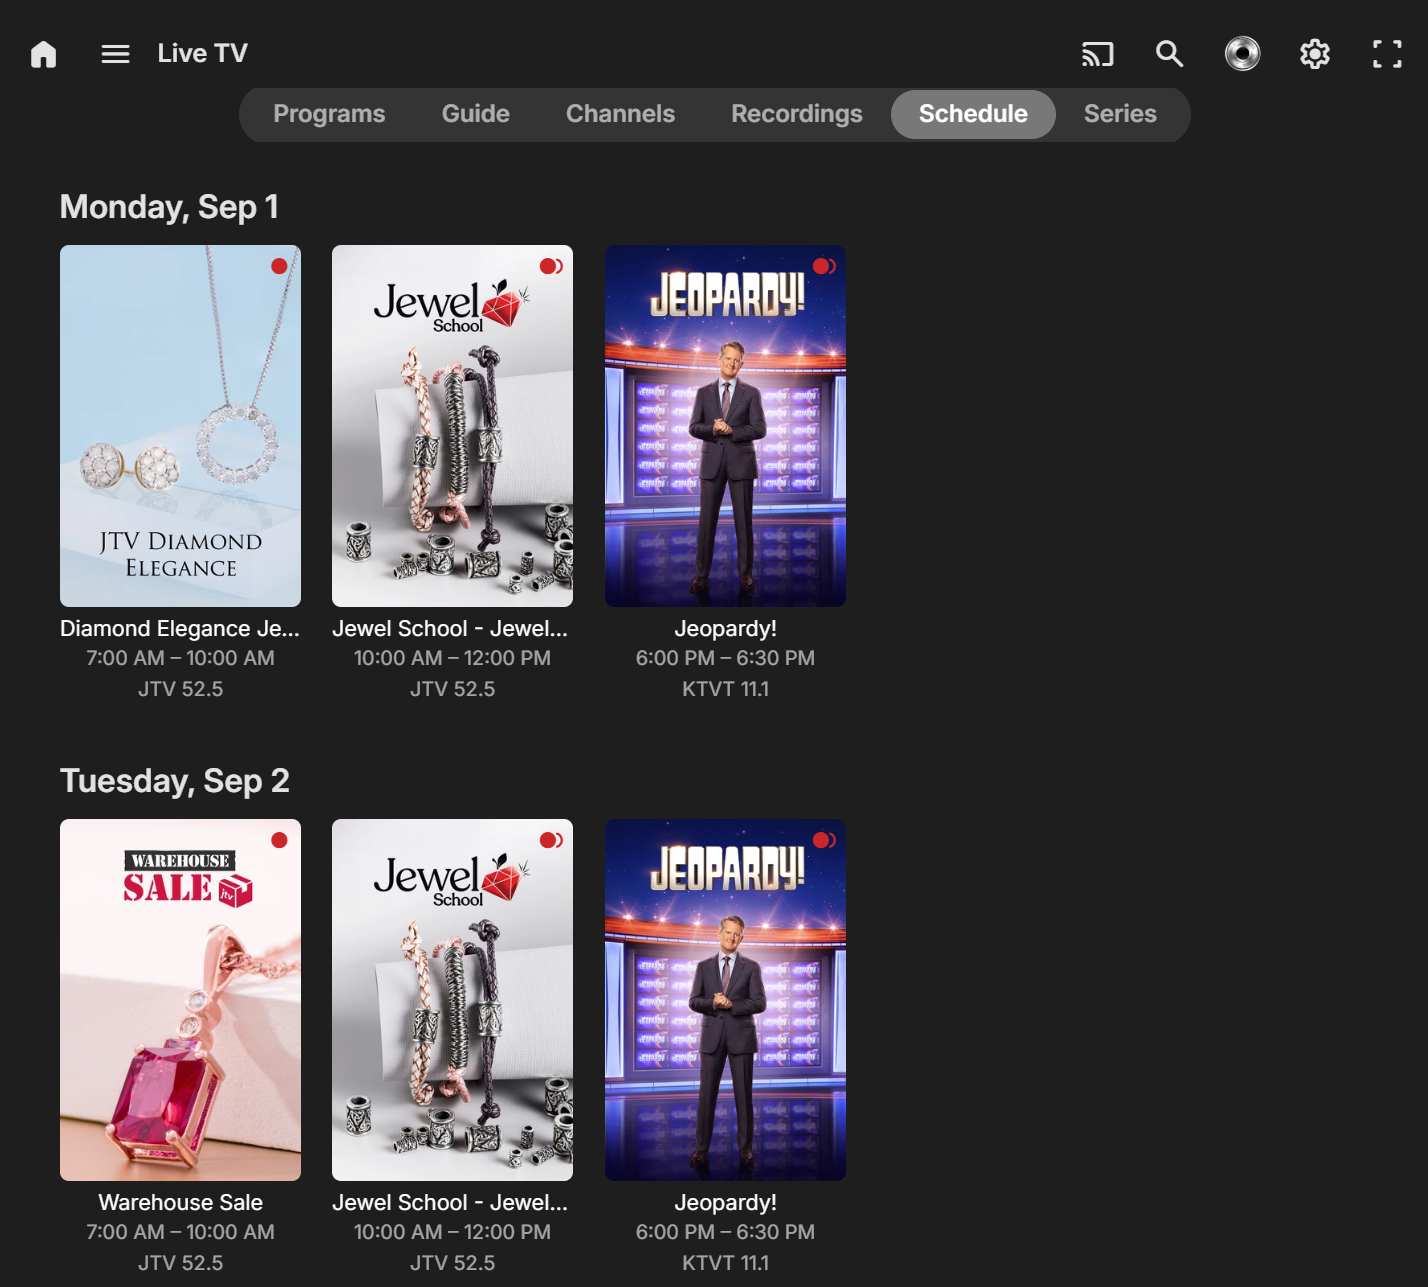Screen dimensions: 1428x1287
Task: Open the search magnifier icon
Action: pyautogui.click(x=1169, y=54)
